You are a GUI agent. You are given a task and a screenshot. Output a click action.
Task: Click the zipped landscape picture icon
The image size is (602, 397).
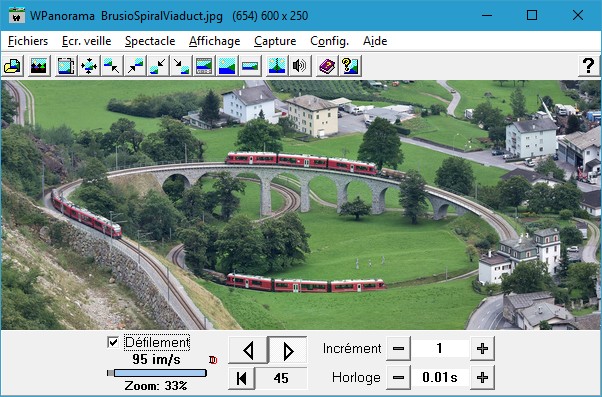277,66
